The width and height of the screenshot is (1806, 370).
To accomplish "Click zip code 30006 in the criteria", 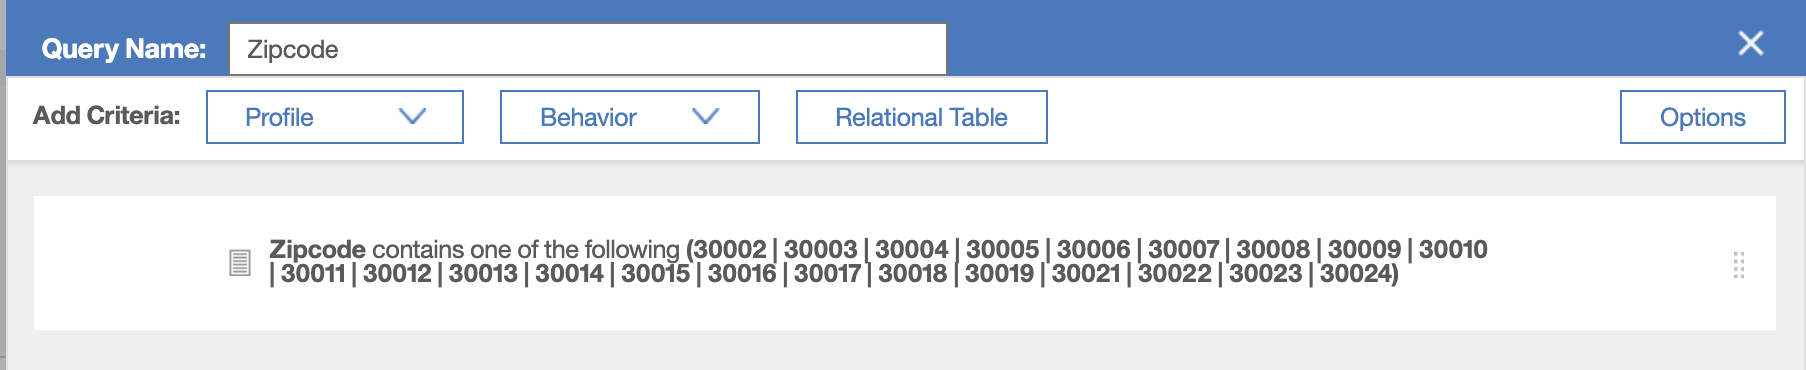I will pos(1094,249).
